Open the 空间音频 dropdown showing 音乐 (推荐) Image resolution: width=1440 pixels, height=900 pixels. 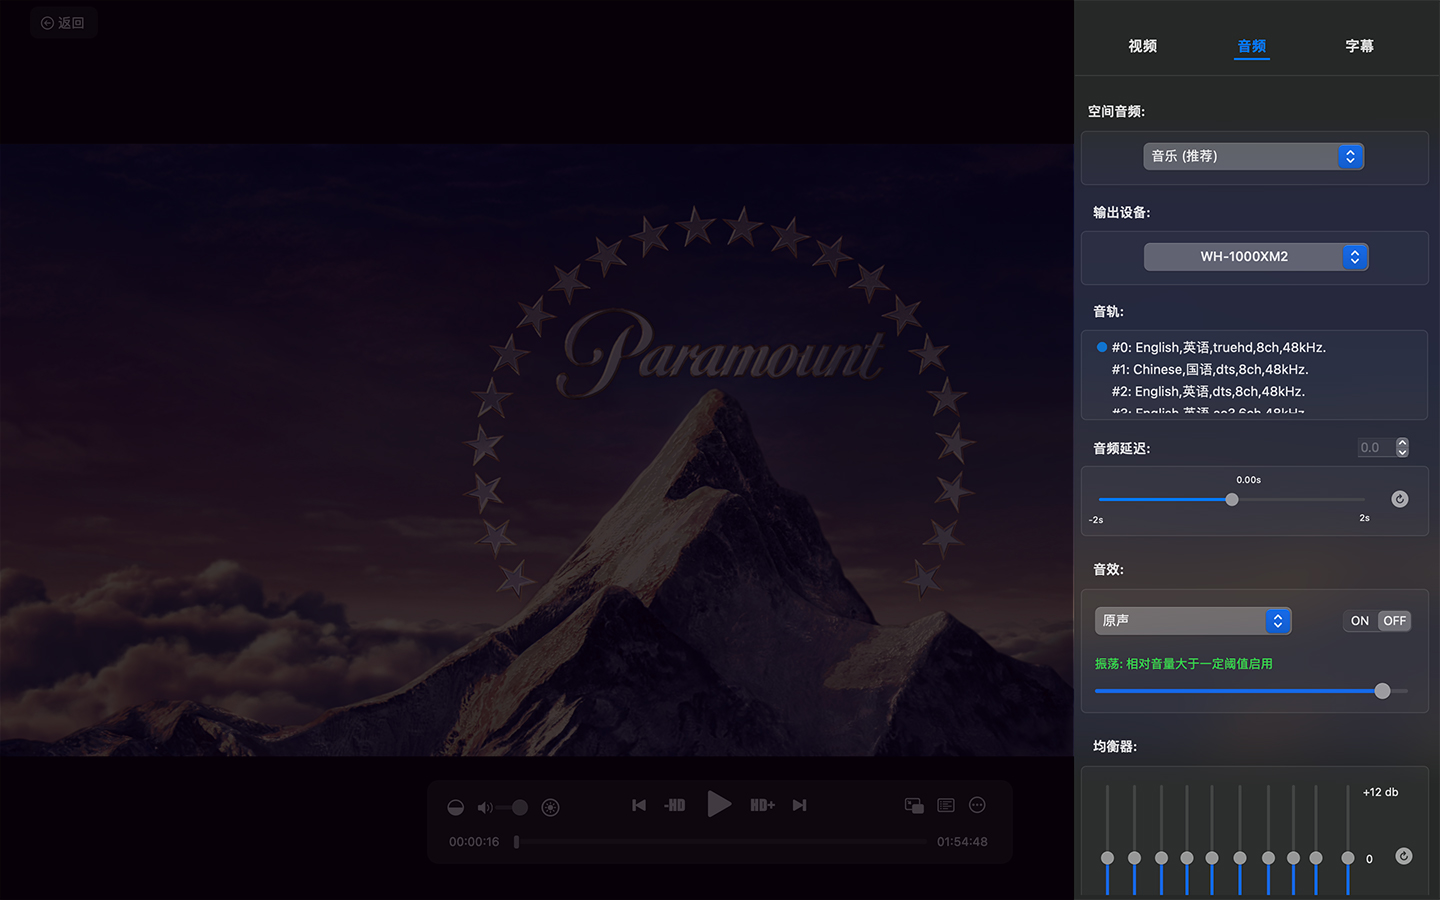pyautogui.click(x=1254, y=156)
